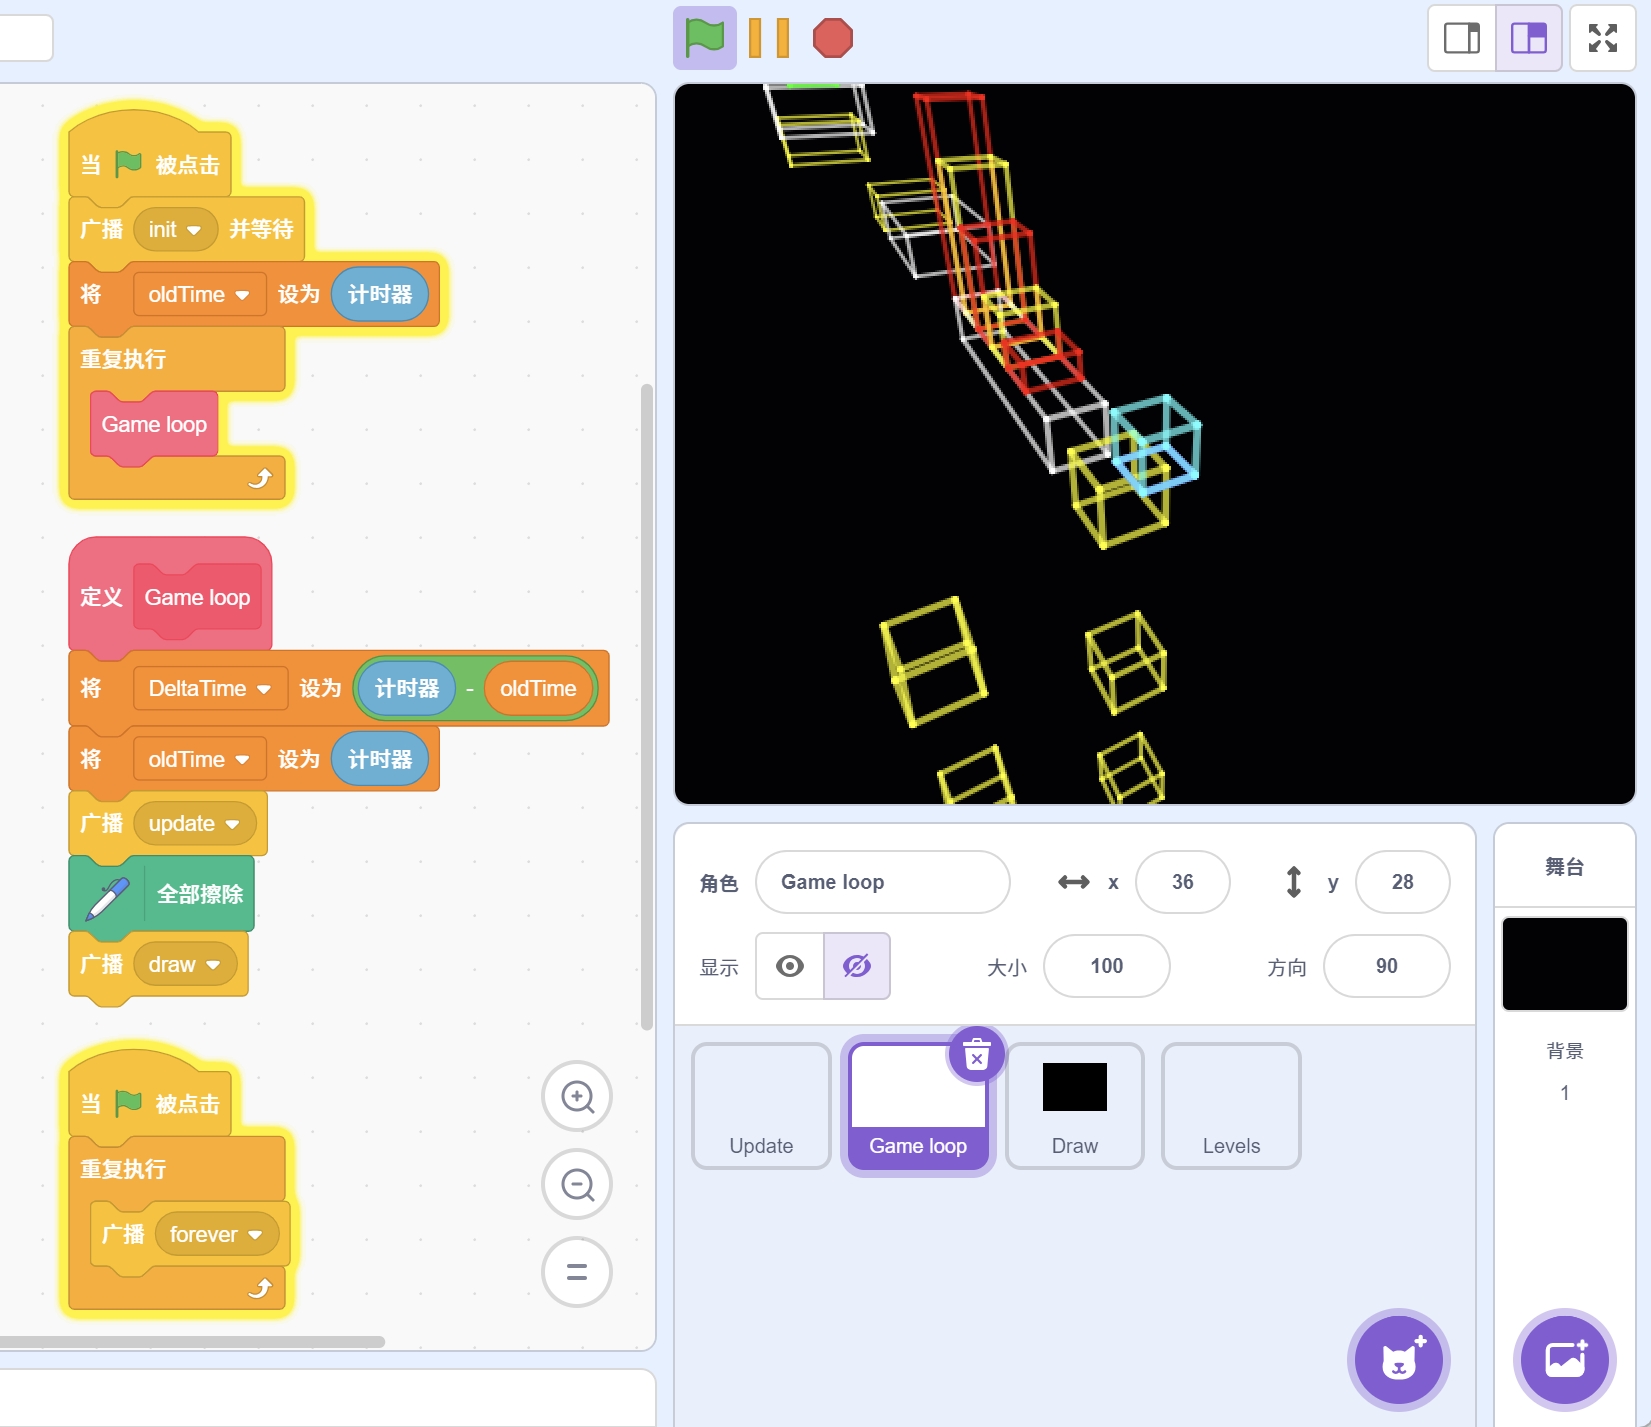Click the green flag to run the project
This screenshot has width=1651, height=1427.
(703, 38)
